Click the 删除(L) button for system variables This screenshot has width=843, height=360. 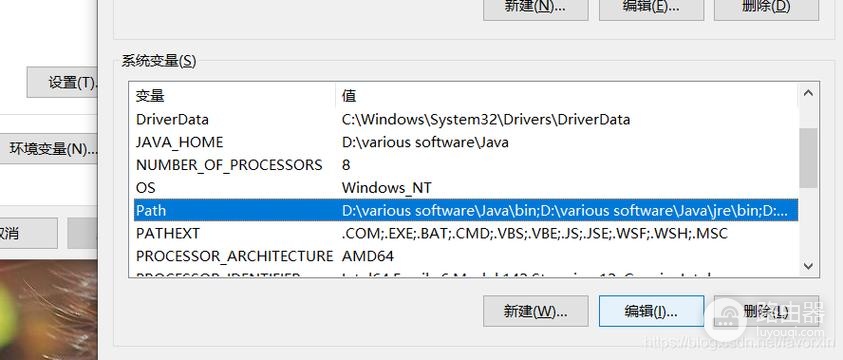(767, 311)
